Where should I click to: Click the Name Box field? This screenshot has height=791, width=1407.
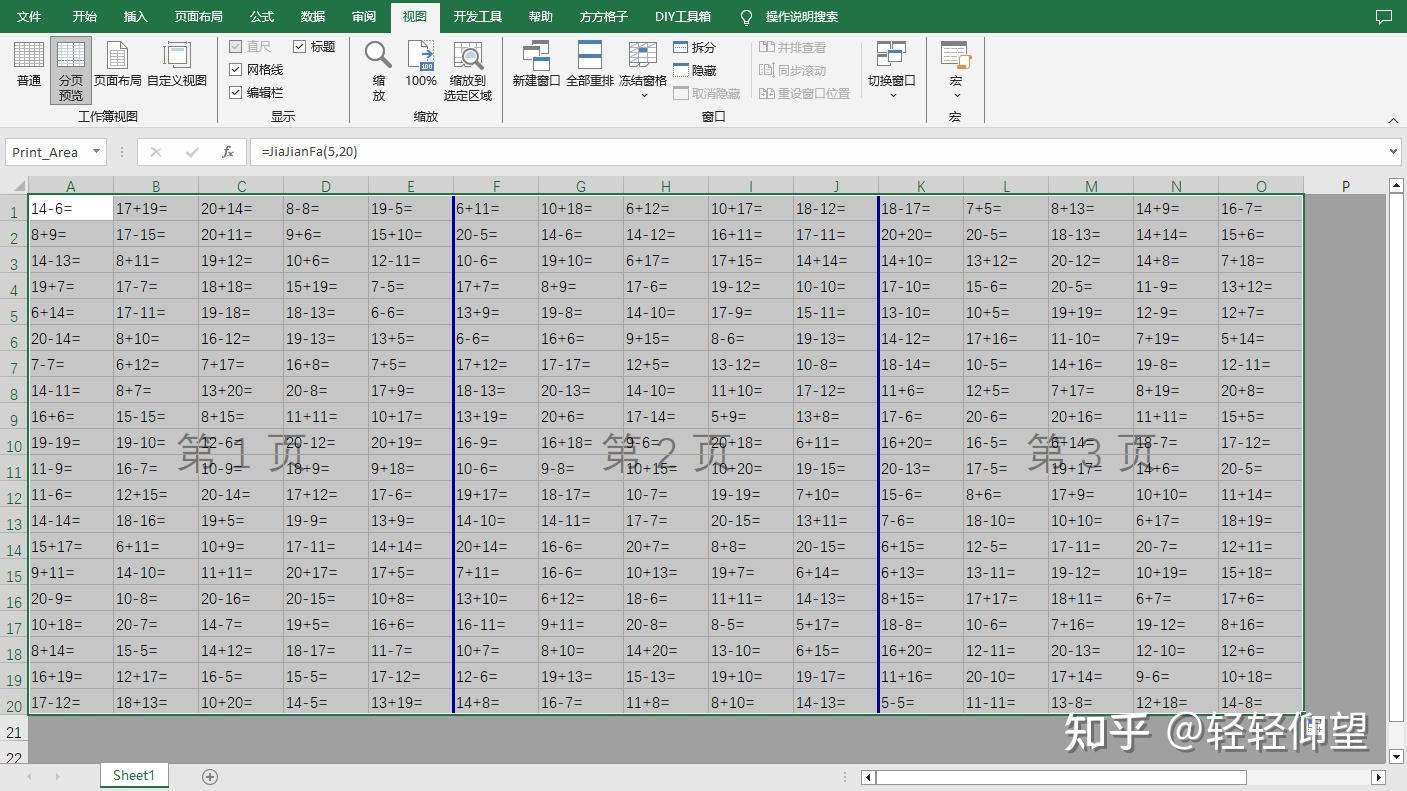click(46, 152)
